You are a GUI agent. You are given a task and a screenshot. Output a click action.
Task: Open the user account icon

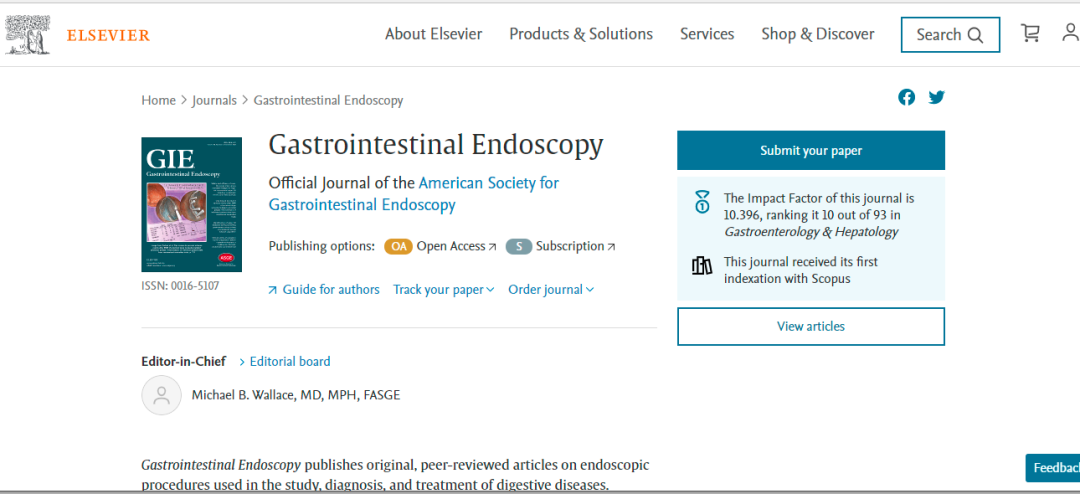click(1069, 33)
